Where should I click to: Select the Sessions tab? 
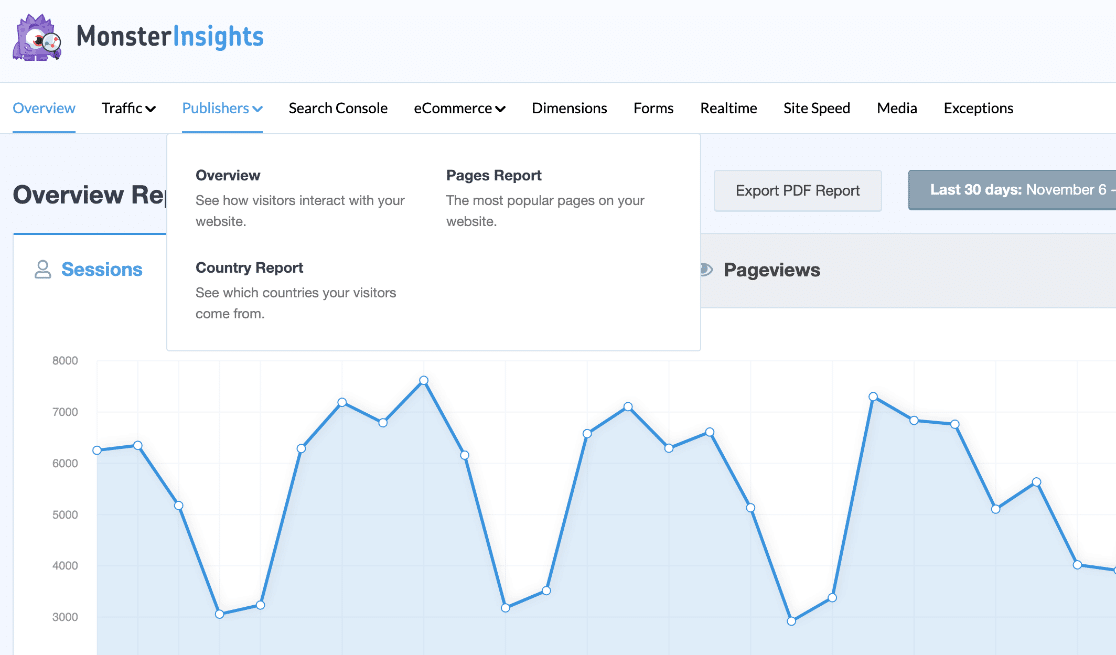101,269
